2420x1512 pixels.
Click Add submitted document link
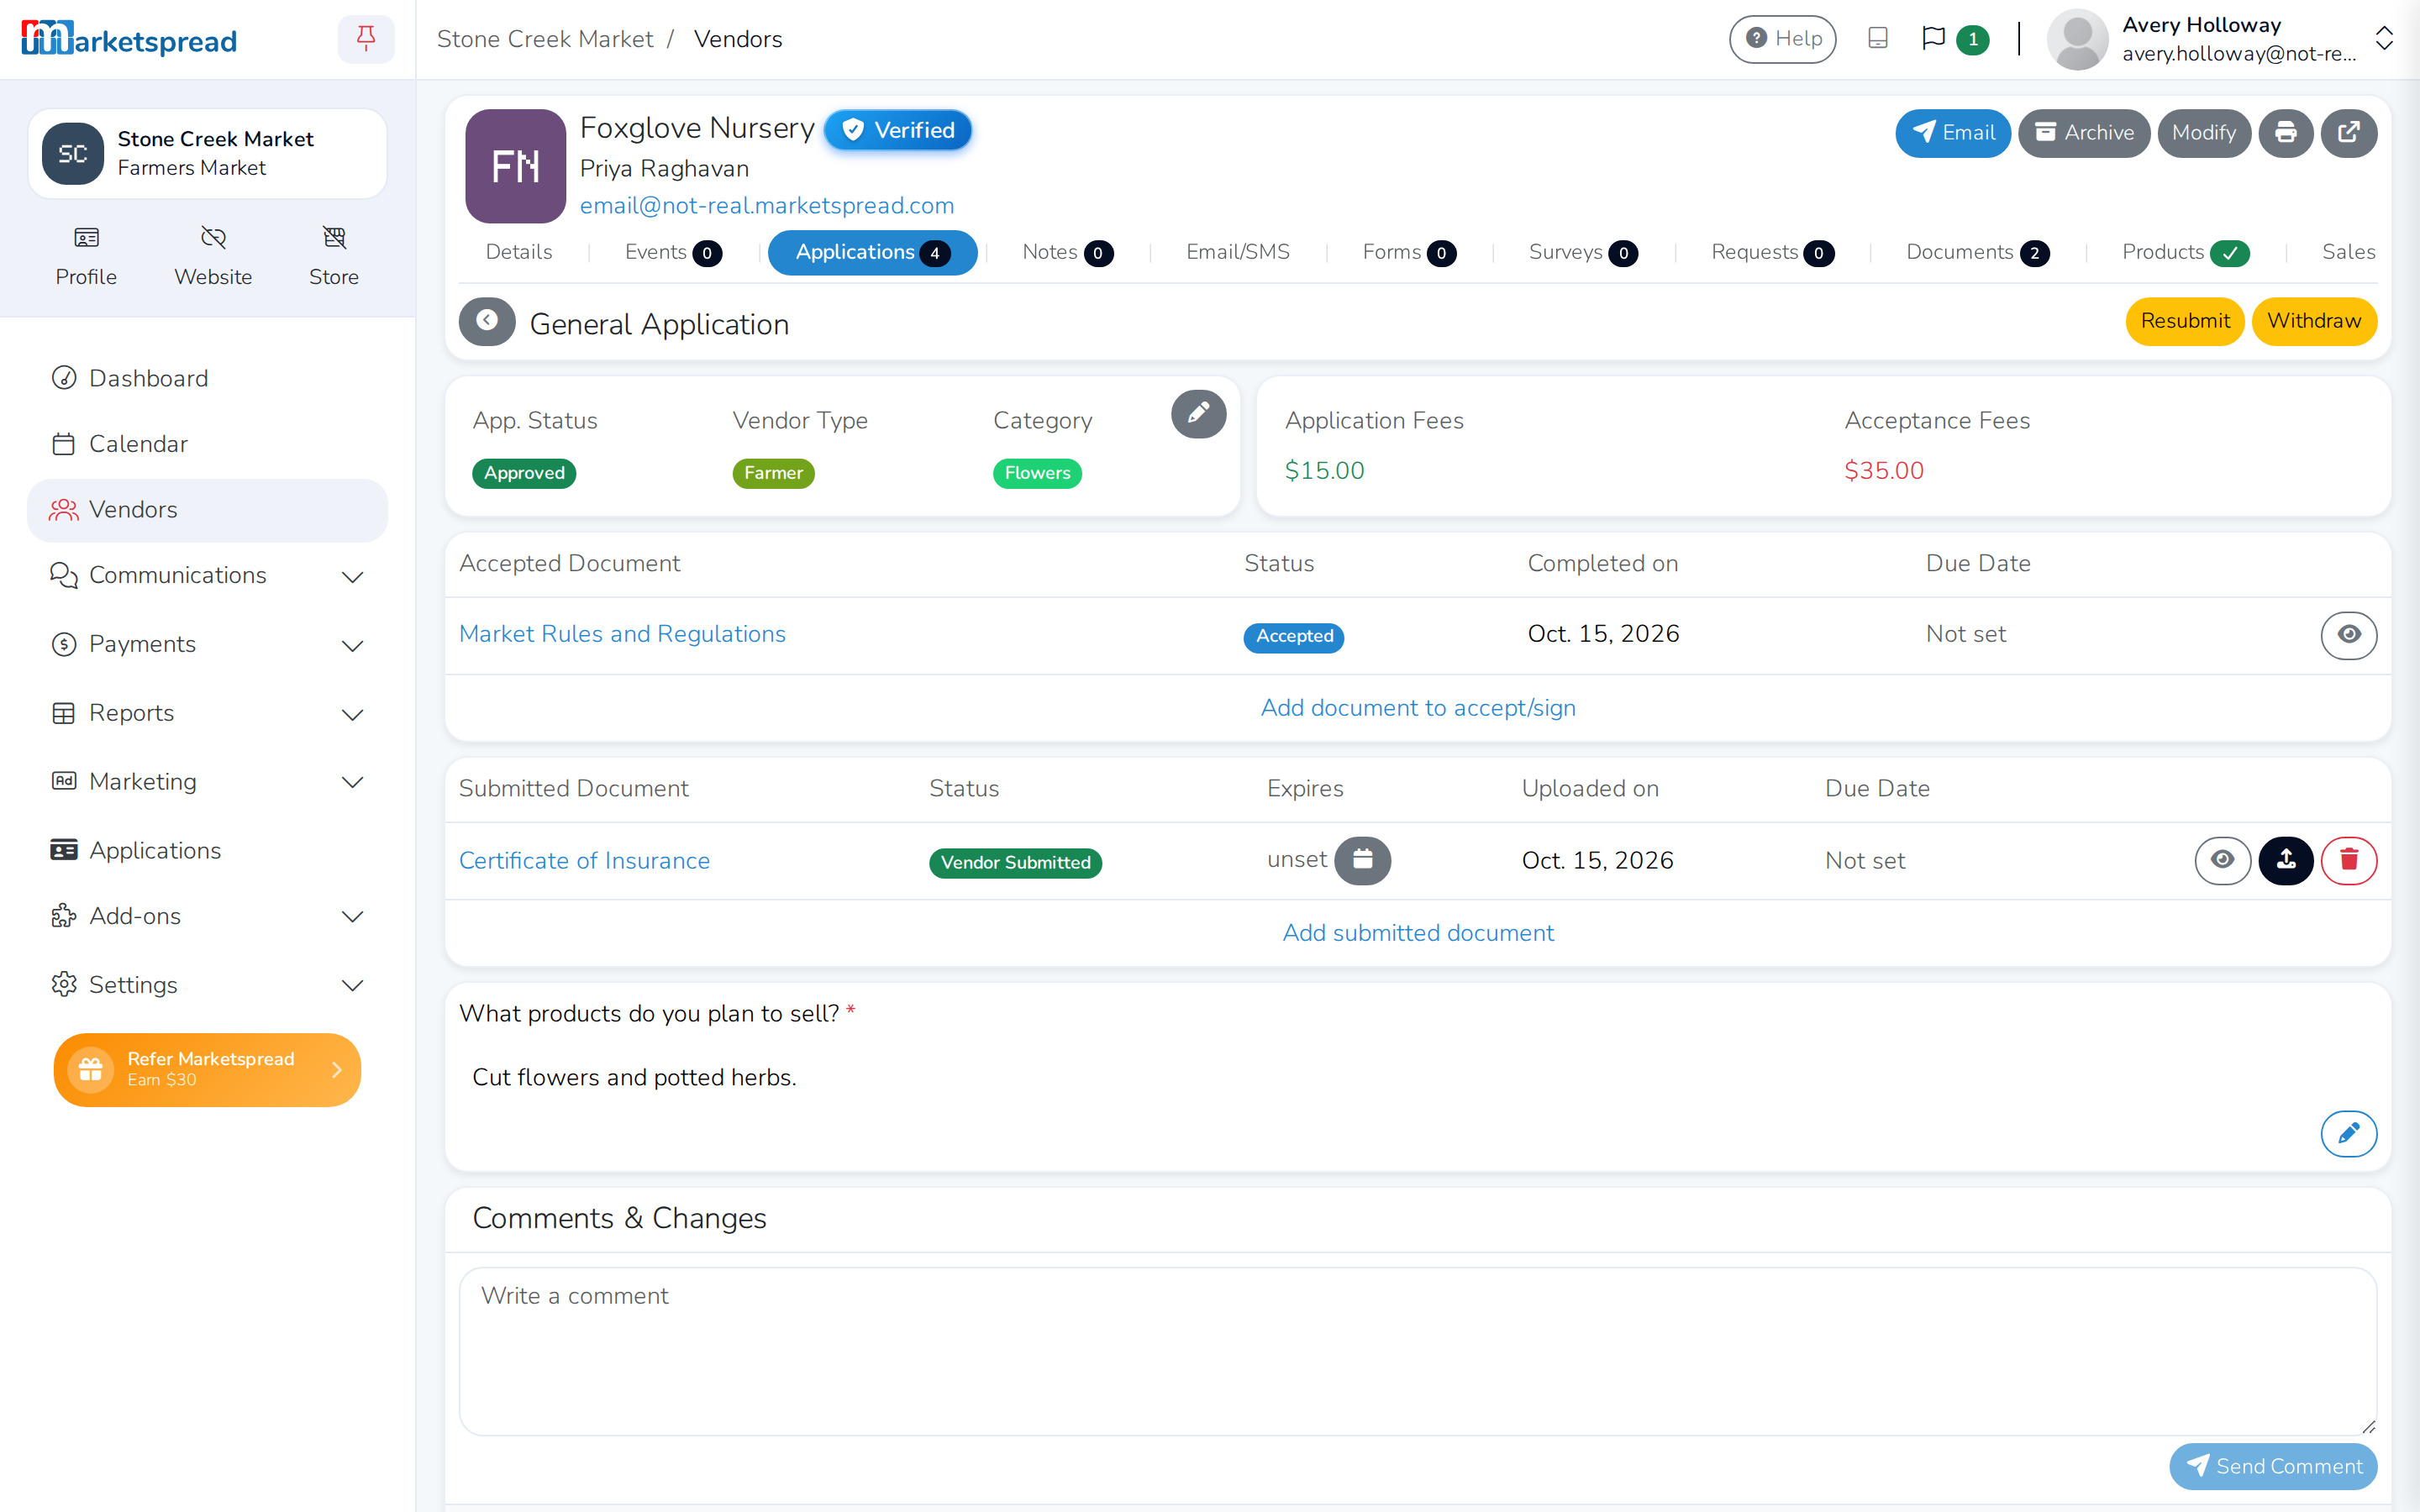coord(1418,933)
